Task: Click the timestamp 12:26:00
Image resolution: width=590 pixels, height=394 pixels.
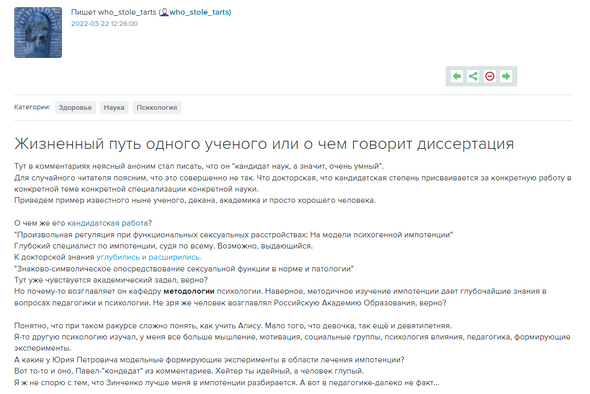Action: click(x=124, y=24)
